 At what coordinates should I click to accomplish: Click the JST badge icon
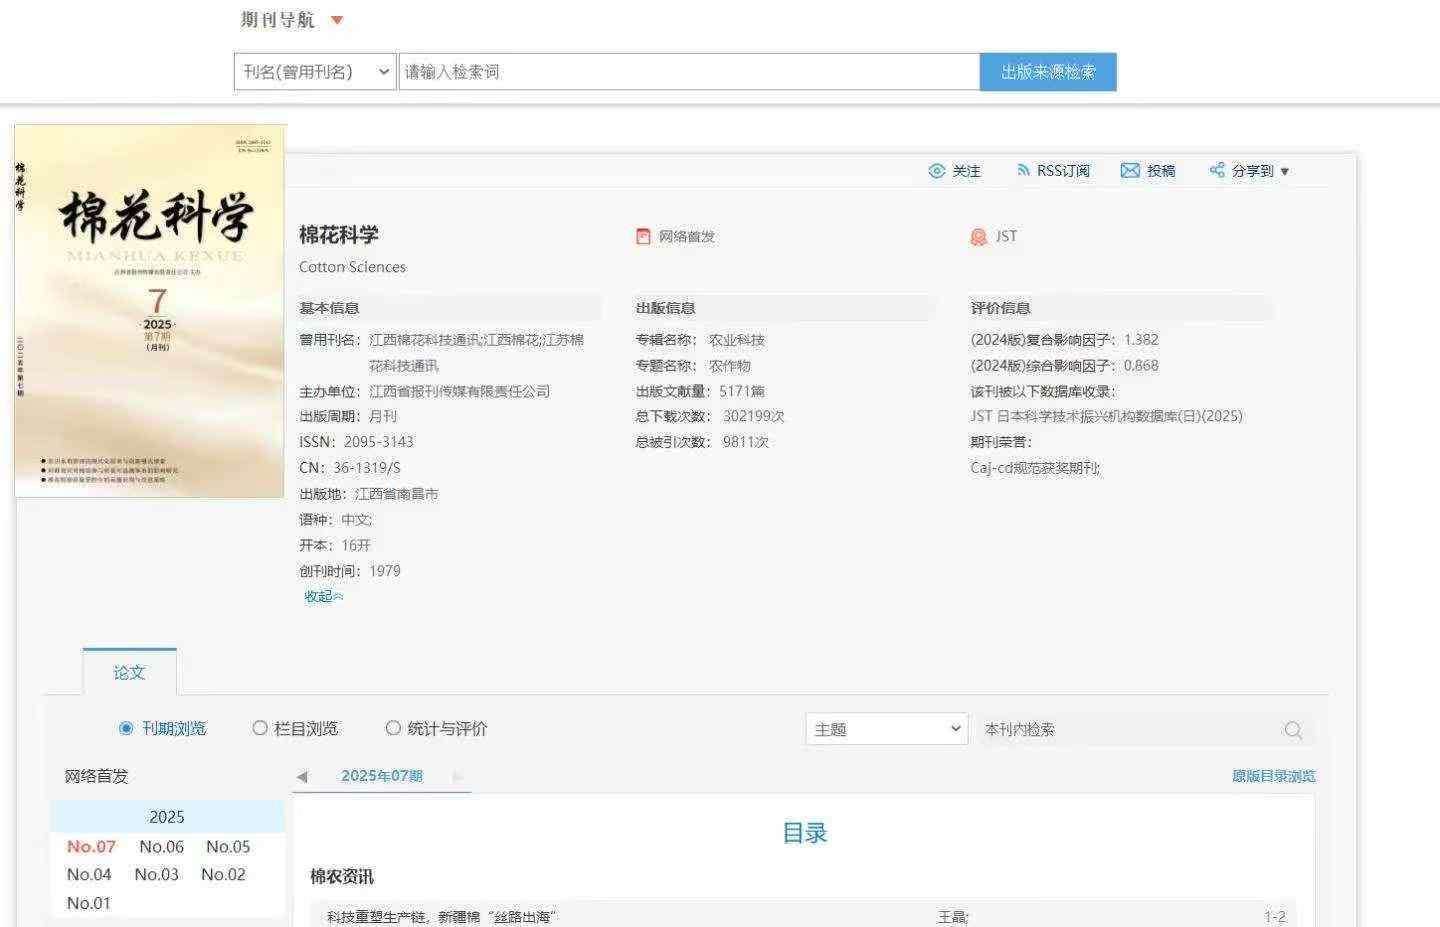pyautogui.click(x=978, y=237)
